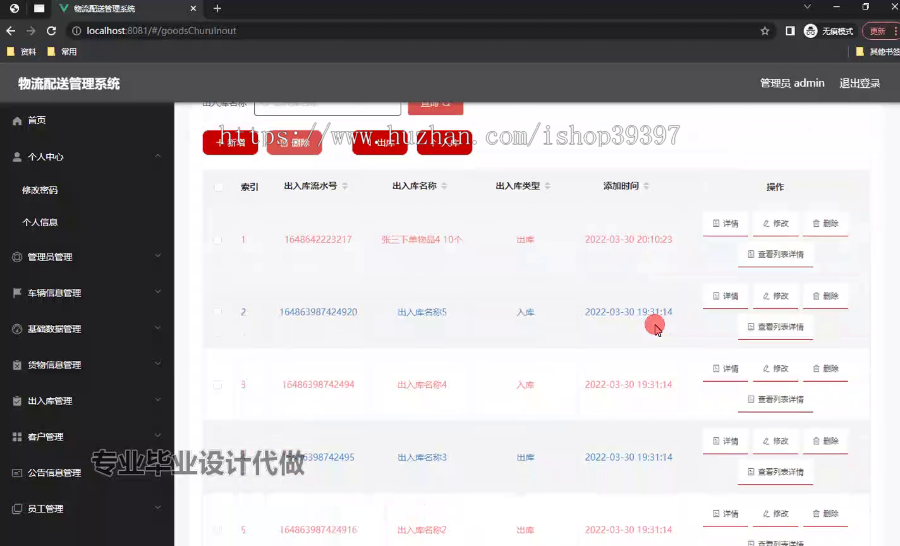Screen dimensions: 900x546
Task: Click the 个人中心 person icon
Action: click(17, 157)
